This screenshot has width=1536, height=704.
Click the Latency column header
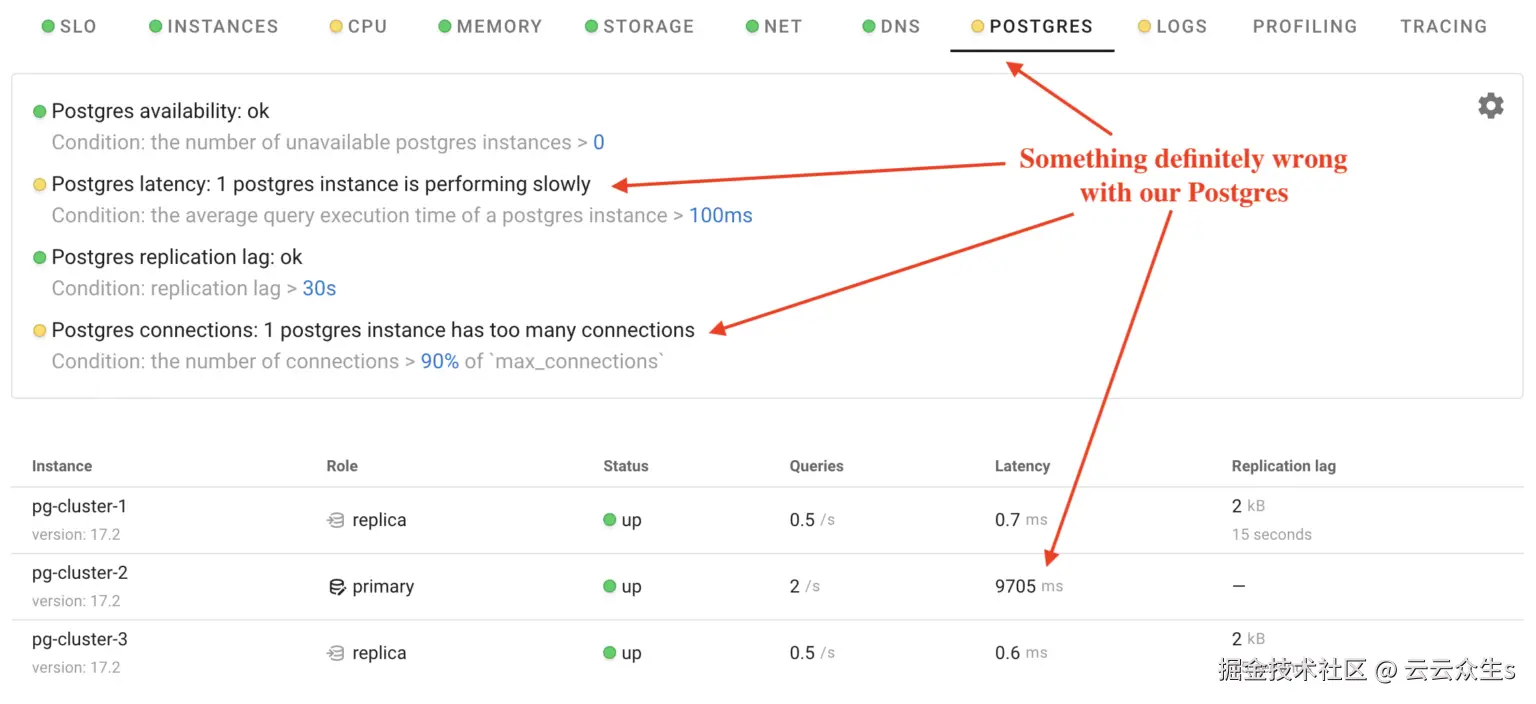click(1022, 466)
